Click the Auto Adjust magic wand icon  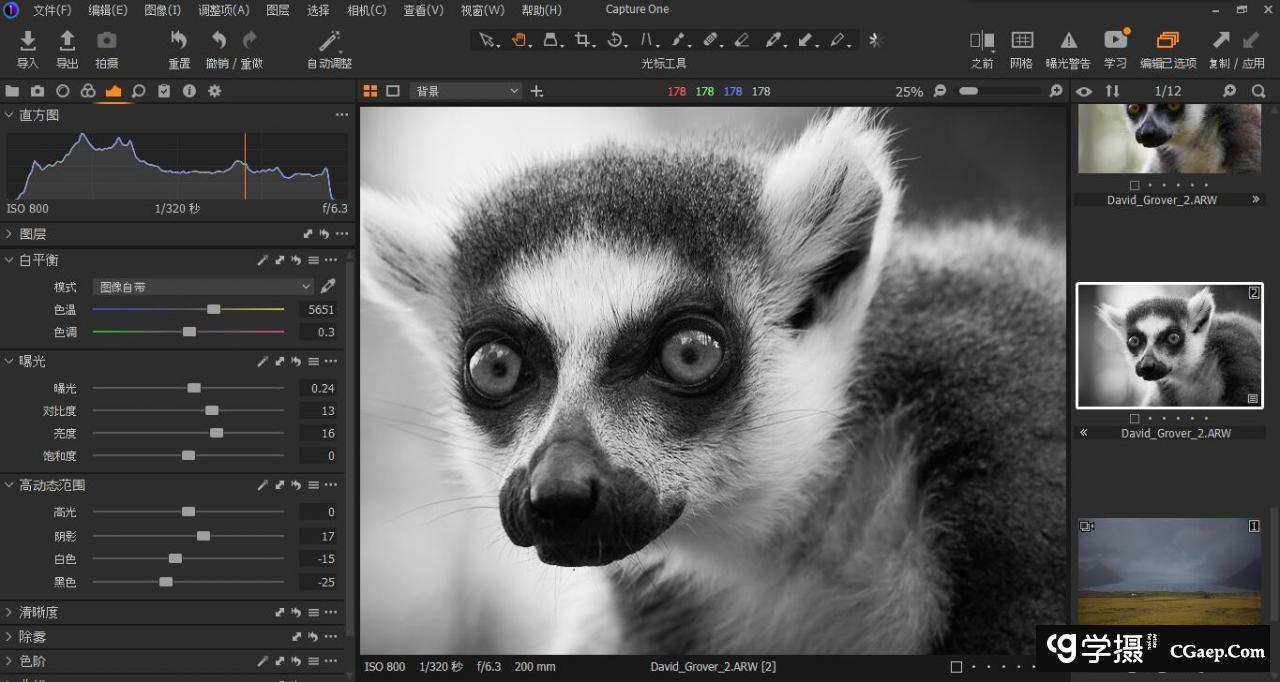coord(329,41)
